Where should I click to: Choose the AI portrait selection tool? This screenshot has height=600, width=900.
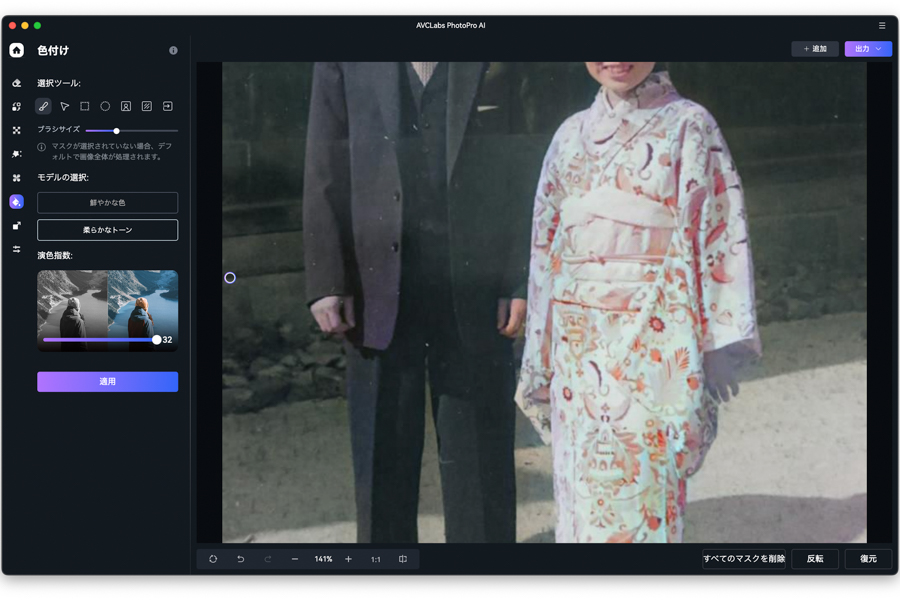tap(125, 106)
